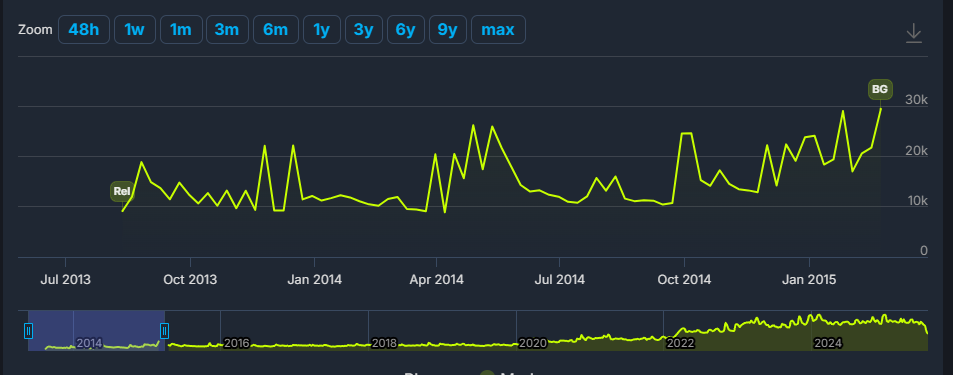Click the Jan 2014 axis label
953x375 pixels.
click(x=314, y=280)
